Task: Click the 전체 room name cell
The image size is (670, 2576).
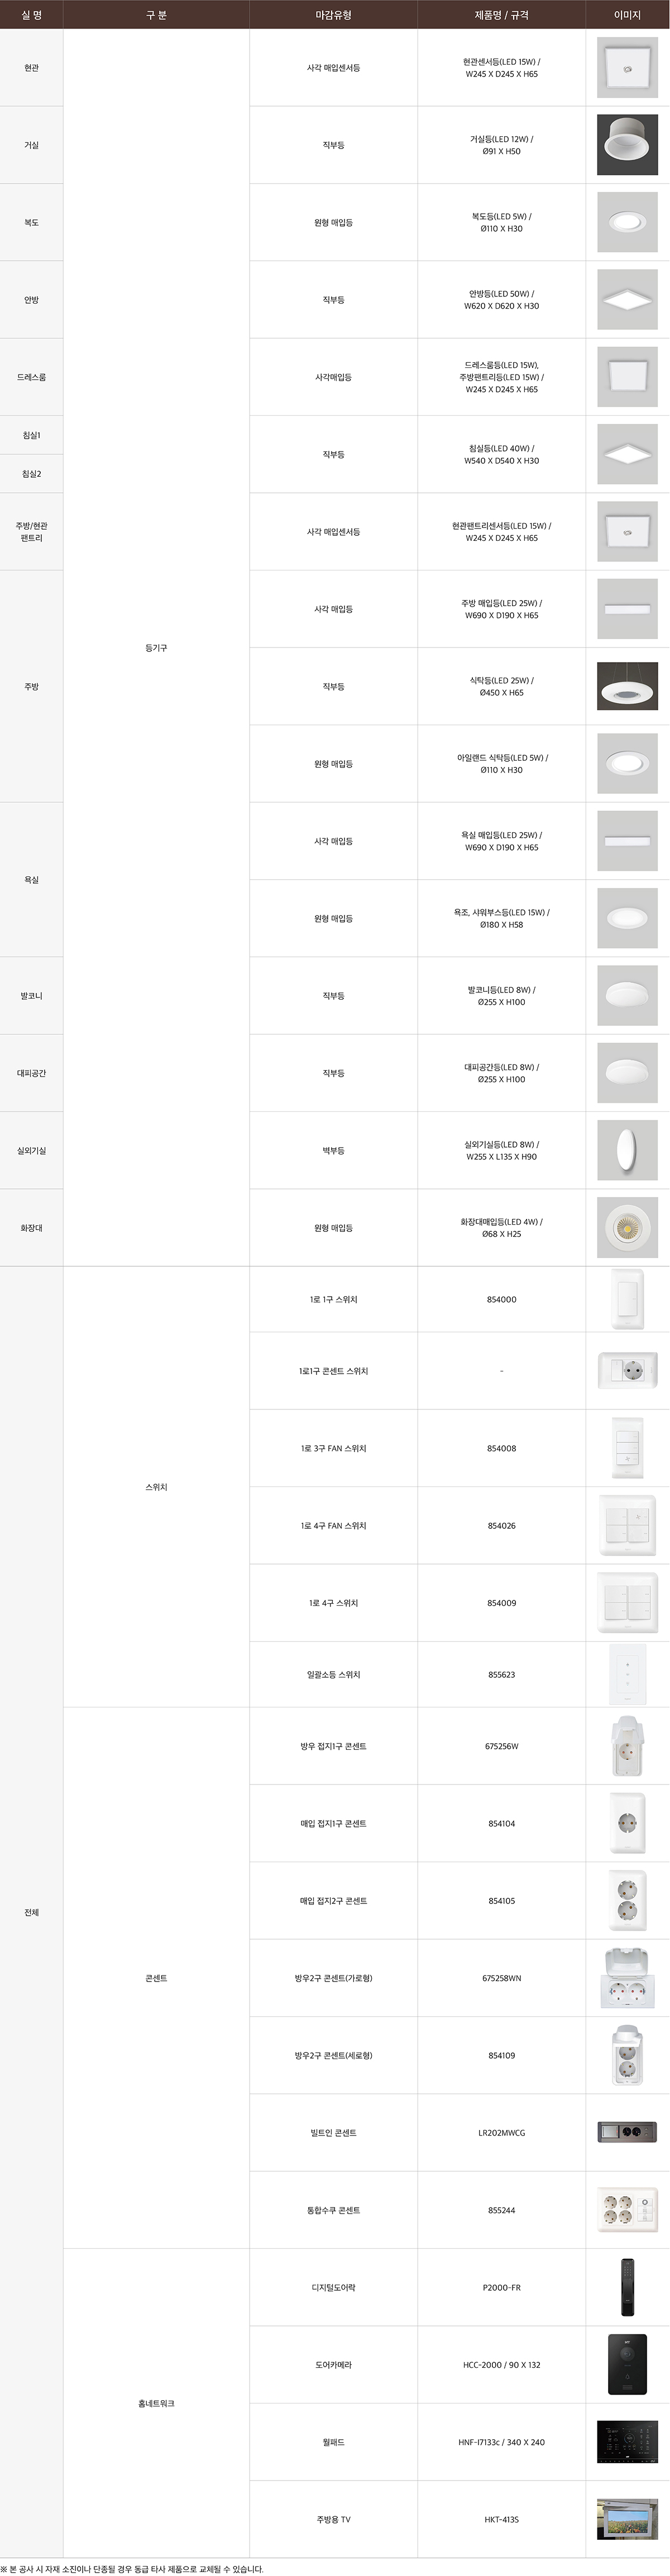Action: click(31, 1912)
